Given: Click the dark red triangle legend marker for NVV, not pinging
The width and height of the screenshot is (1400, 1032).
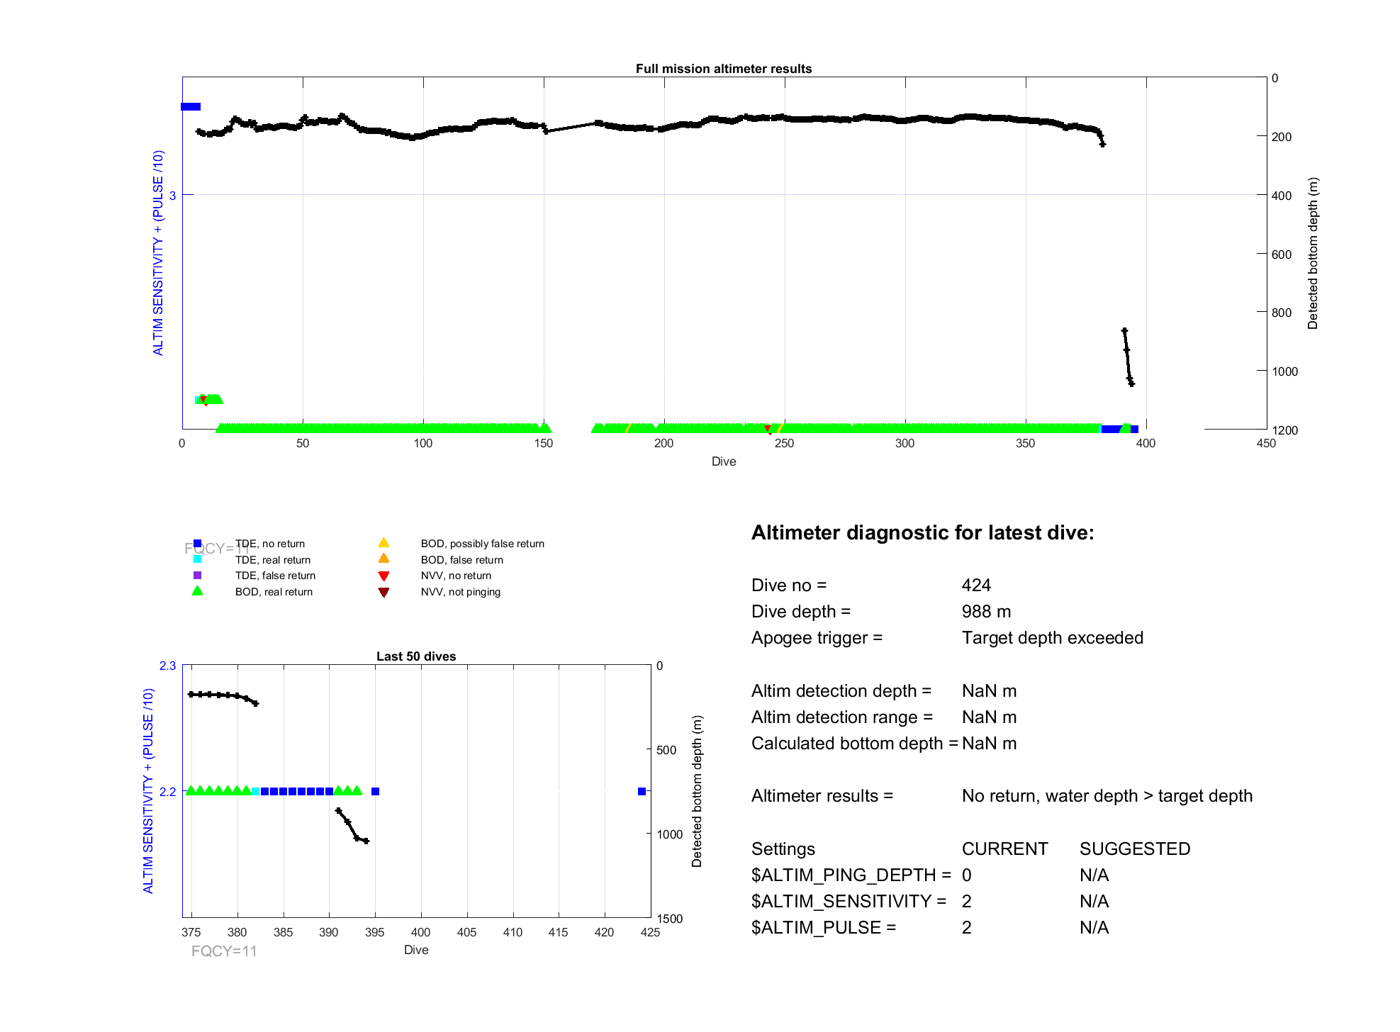Looking at the screenshot, I should [x=383, y=592].
